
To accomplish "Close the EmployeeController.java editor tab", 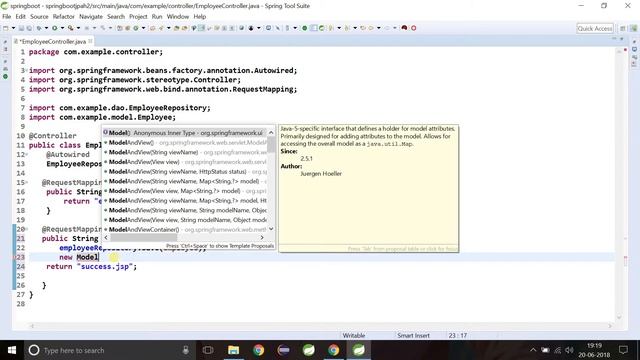I will point(90,41).
